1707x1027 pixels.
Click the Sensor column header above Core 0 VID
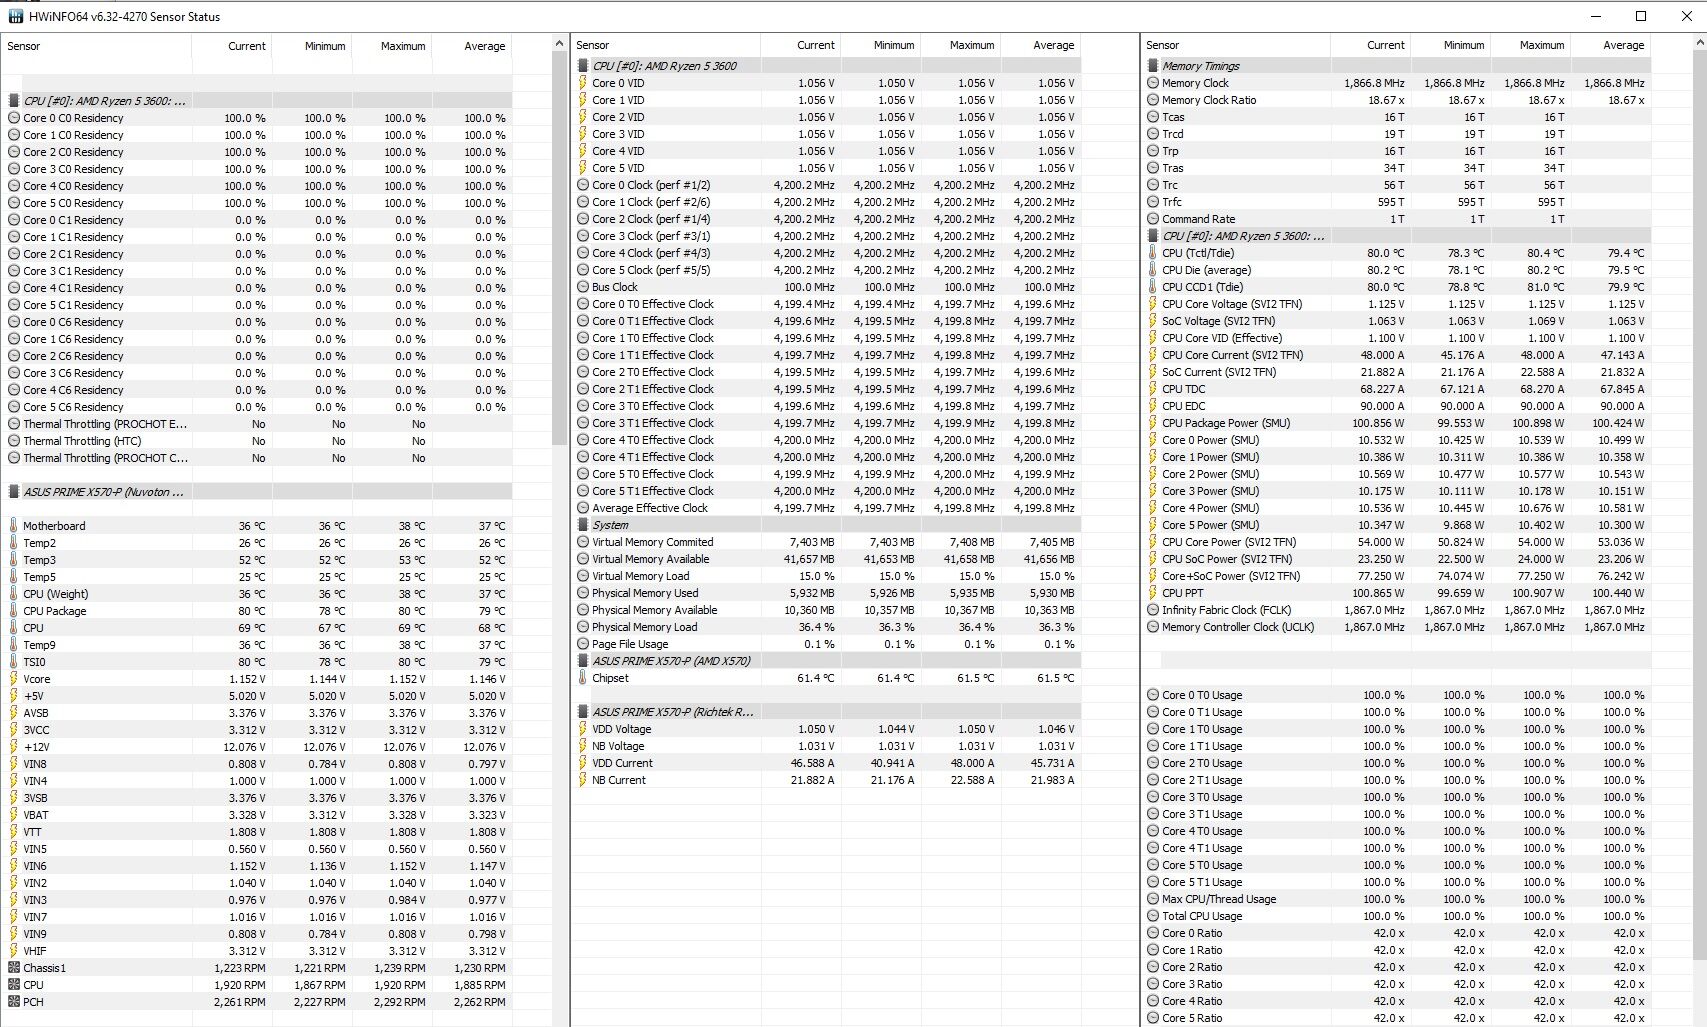(x=592, y=45)
